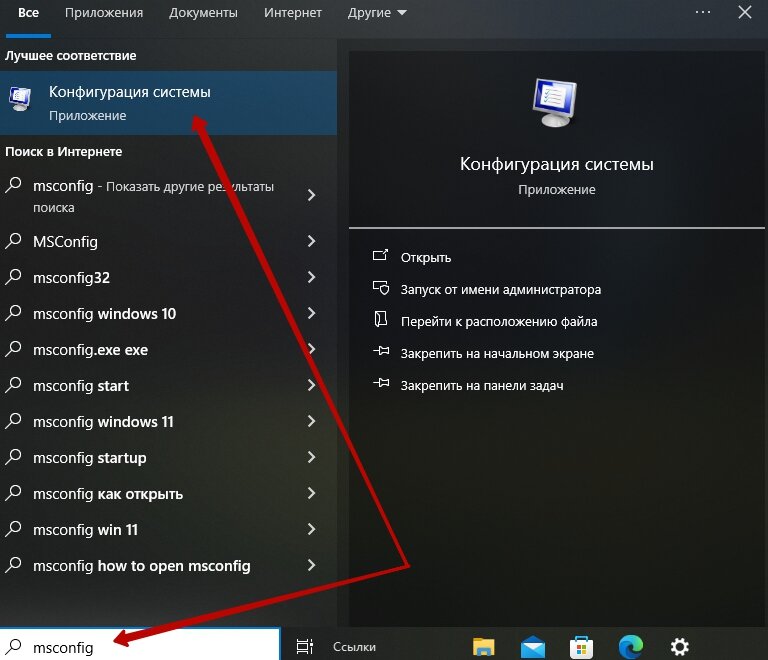Click the search magnifier icon in search box
The width and height of the screenshot is (768, 660).
(14, 647)
